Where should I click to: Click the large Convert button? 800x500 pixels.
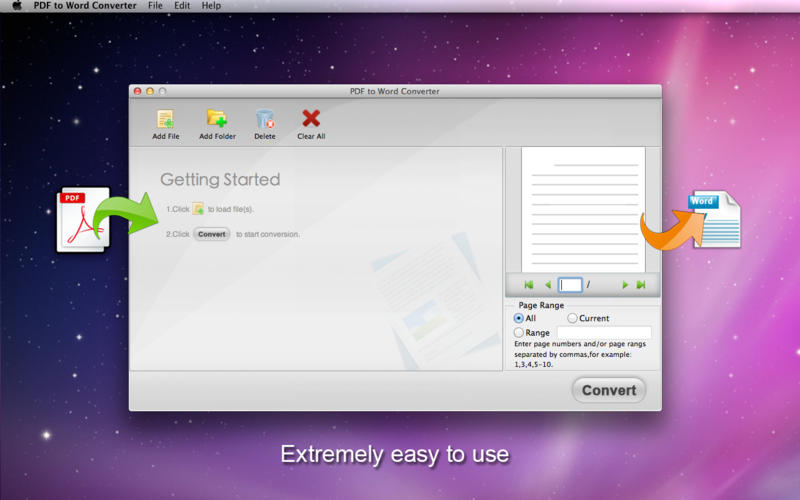click(609, 390)
